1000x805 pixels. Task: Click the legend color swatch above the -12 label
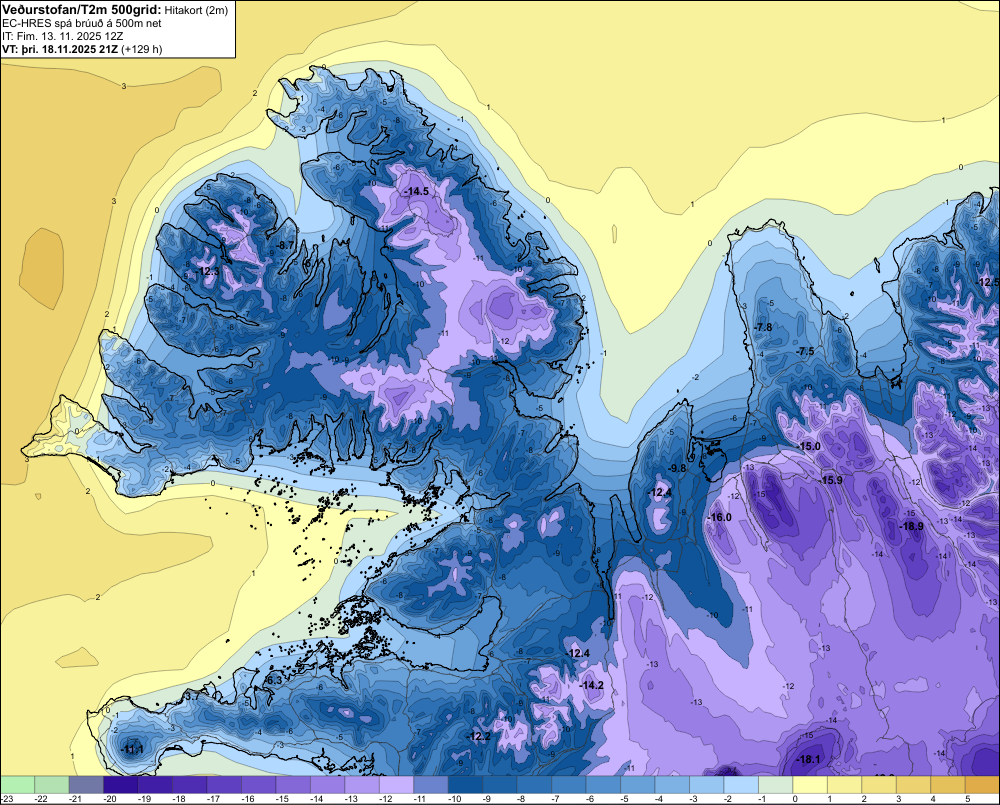pyautogui.click(x=397, y=784)
